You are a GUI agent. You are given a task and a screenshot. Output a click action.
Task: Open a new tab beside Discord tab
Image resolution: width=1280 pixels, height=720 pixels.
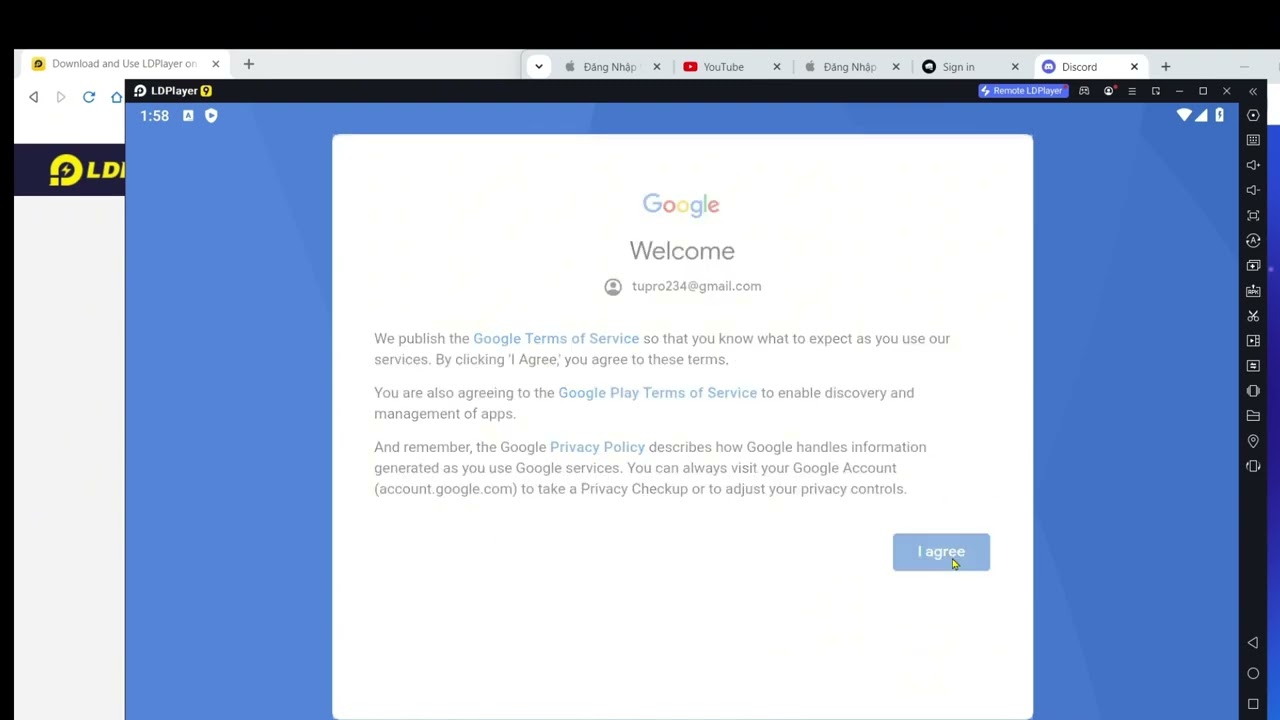(1165, 67)
